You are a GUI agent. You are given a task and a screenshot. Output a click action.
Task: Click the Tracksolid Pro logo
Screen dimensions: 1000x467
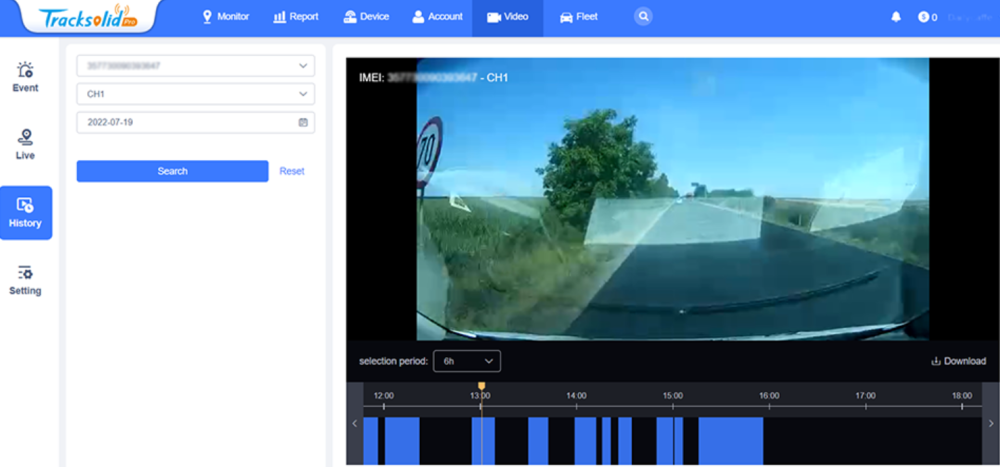83,17
